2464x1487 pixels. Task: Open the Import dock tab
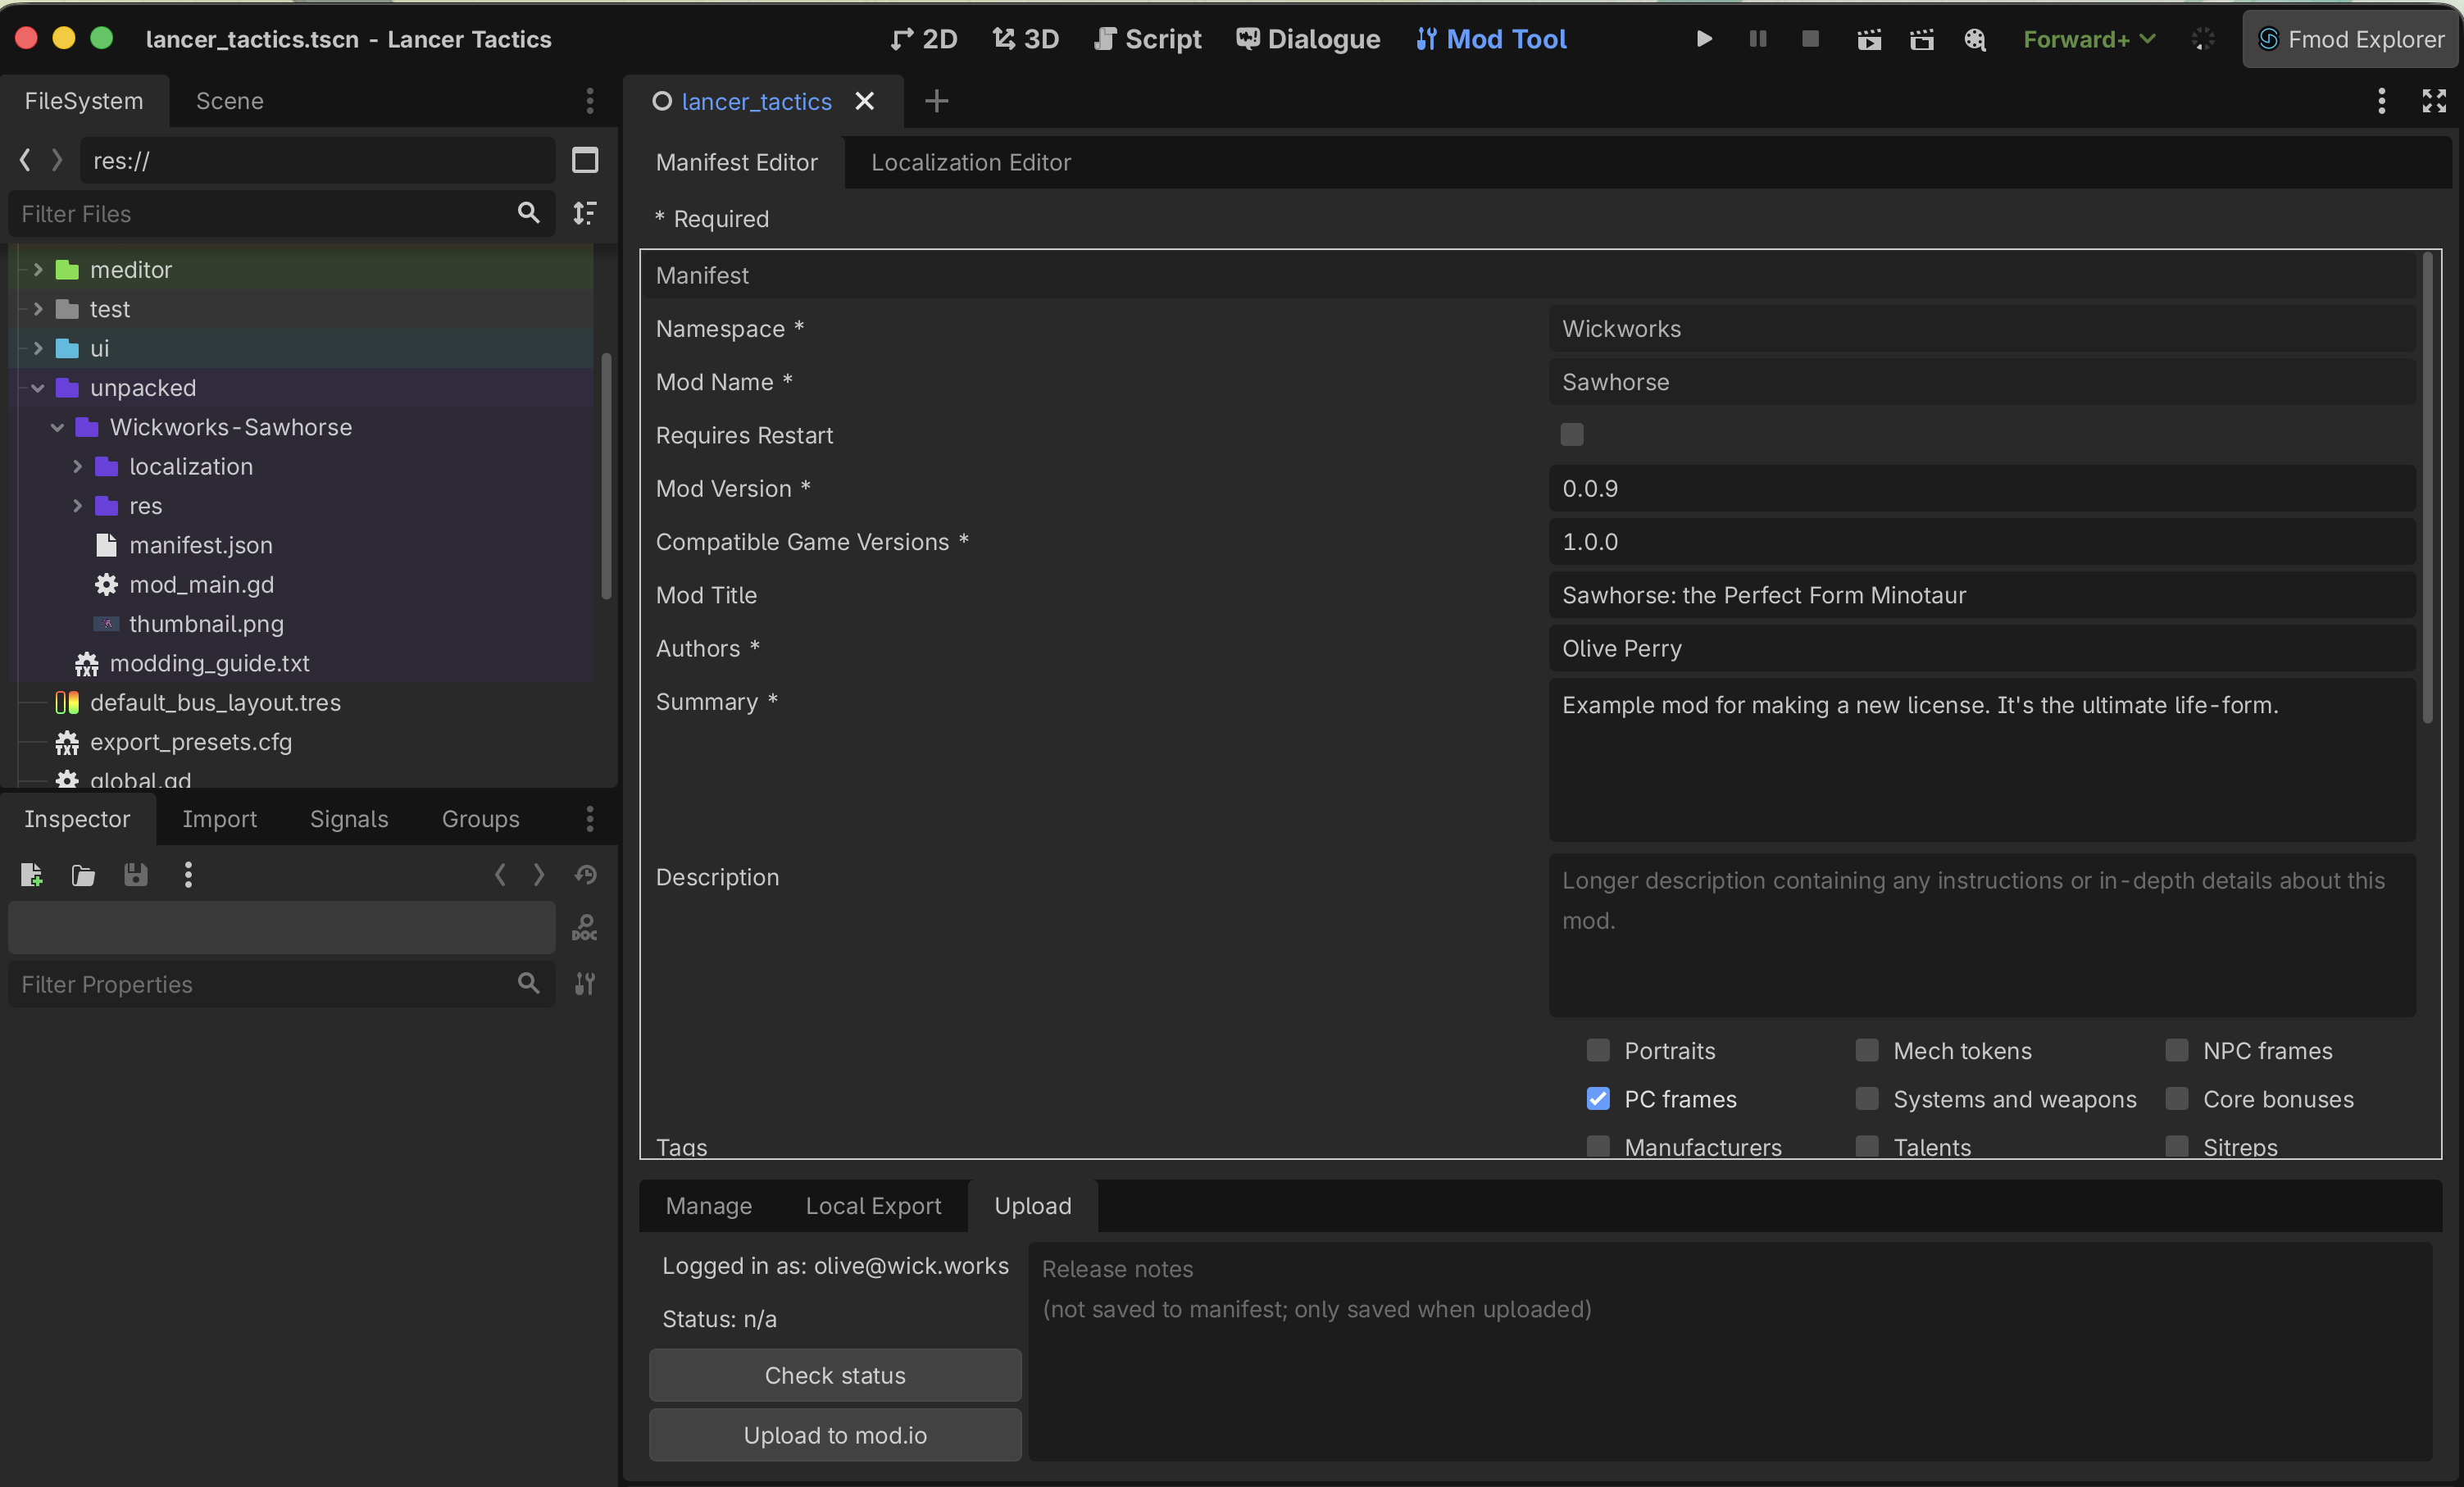point(219,819)
